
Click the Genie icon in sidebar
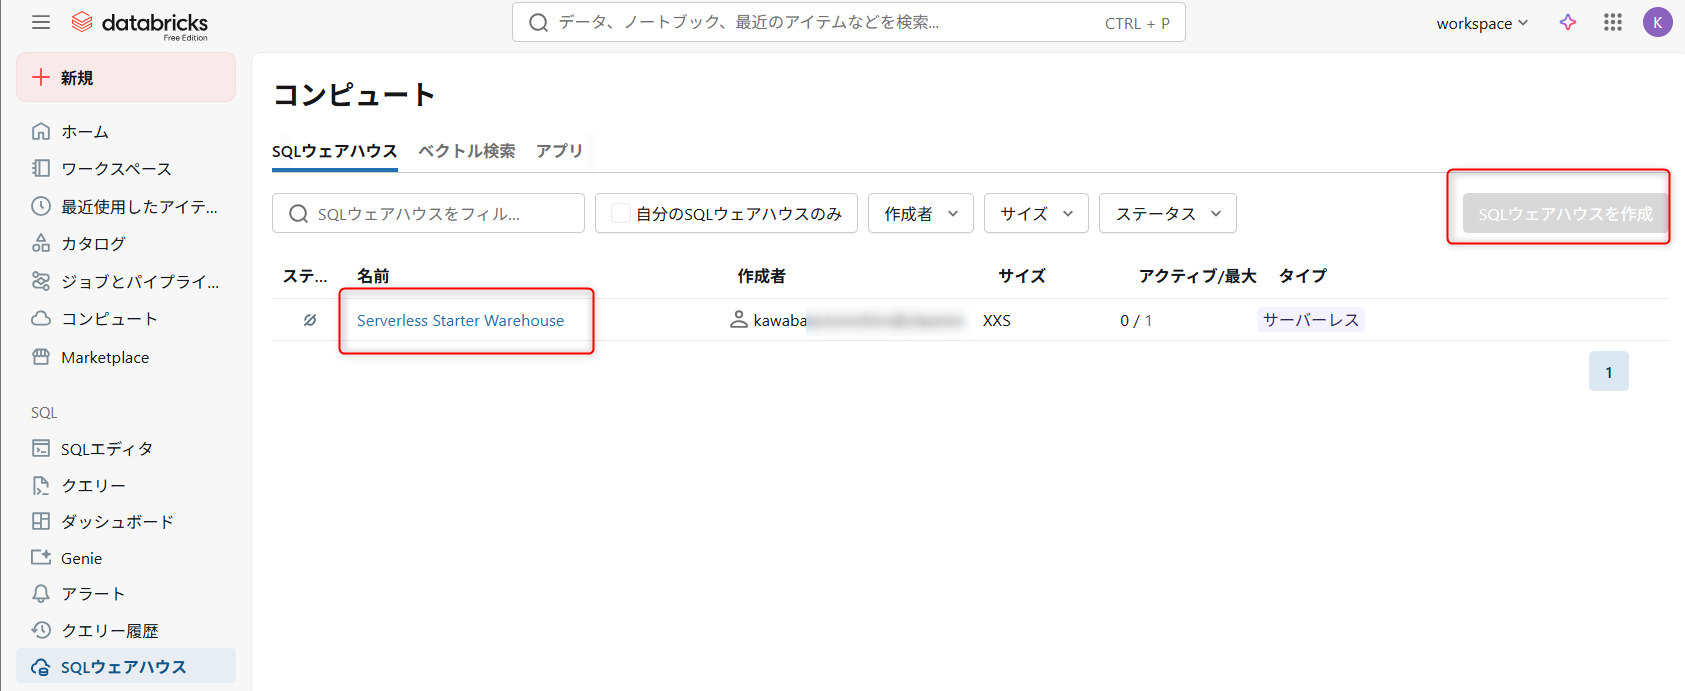[41, 558]
